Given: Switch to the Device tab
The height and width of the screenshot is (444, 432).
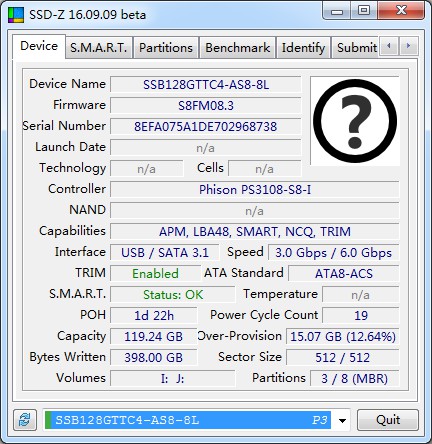Looking at the screenshot, I should pyautogui.click(x=39, y=46).
